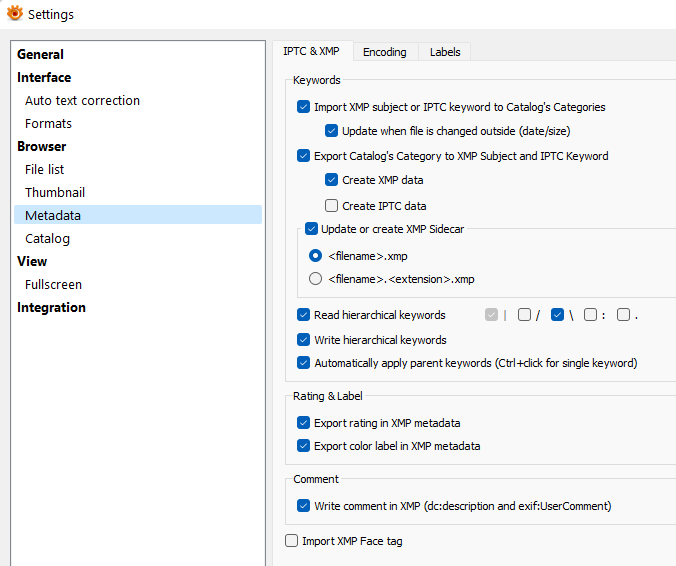Open the Catalog settings page
The height and width of the screenshot is (566, 676).
pyautogui.click(x=47, y=238)
